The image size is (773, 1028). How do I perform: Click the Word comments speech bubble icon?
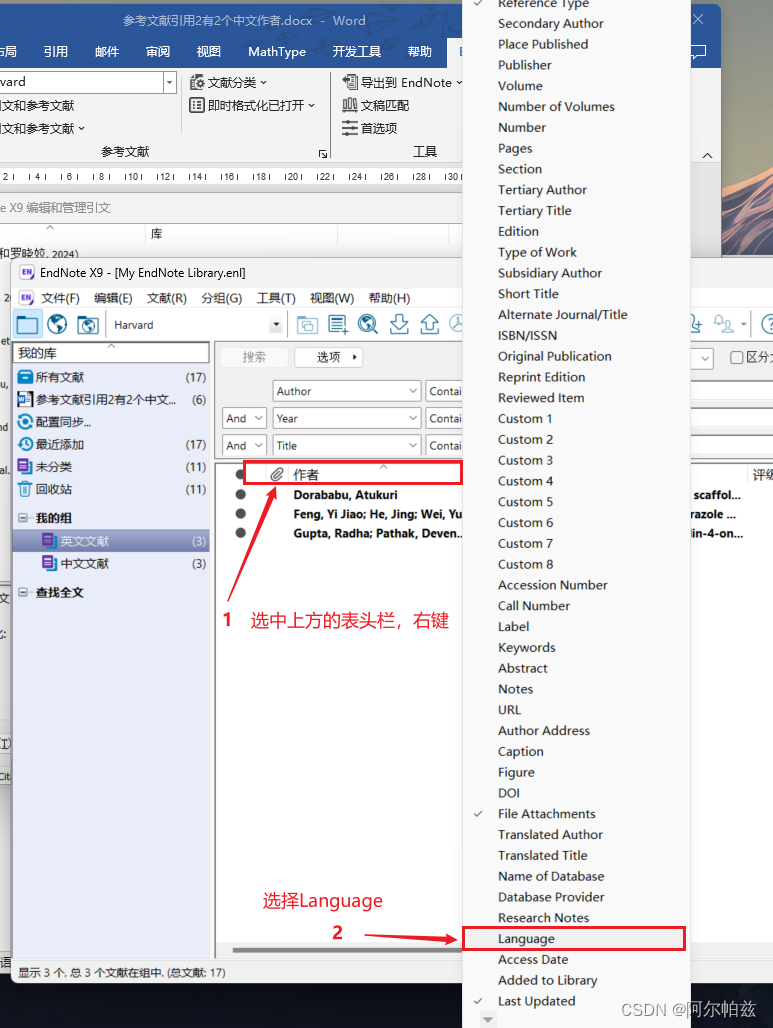click(x=699, y=51)
